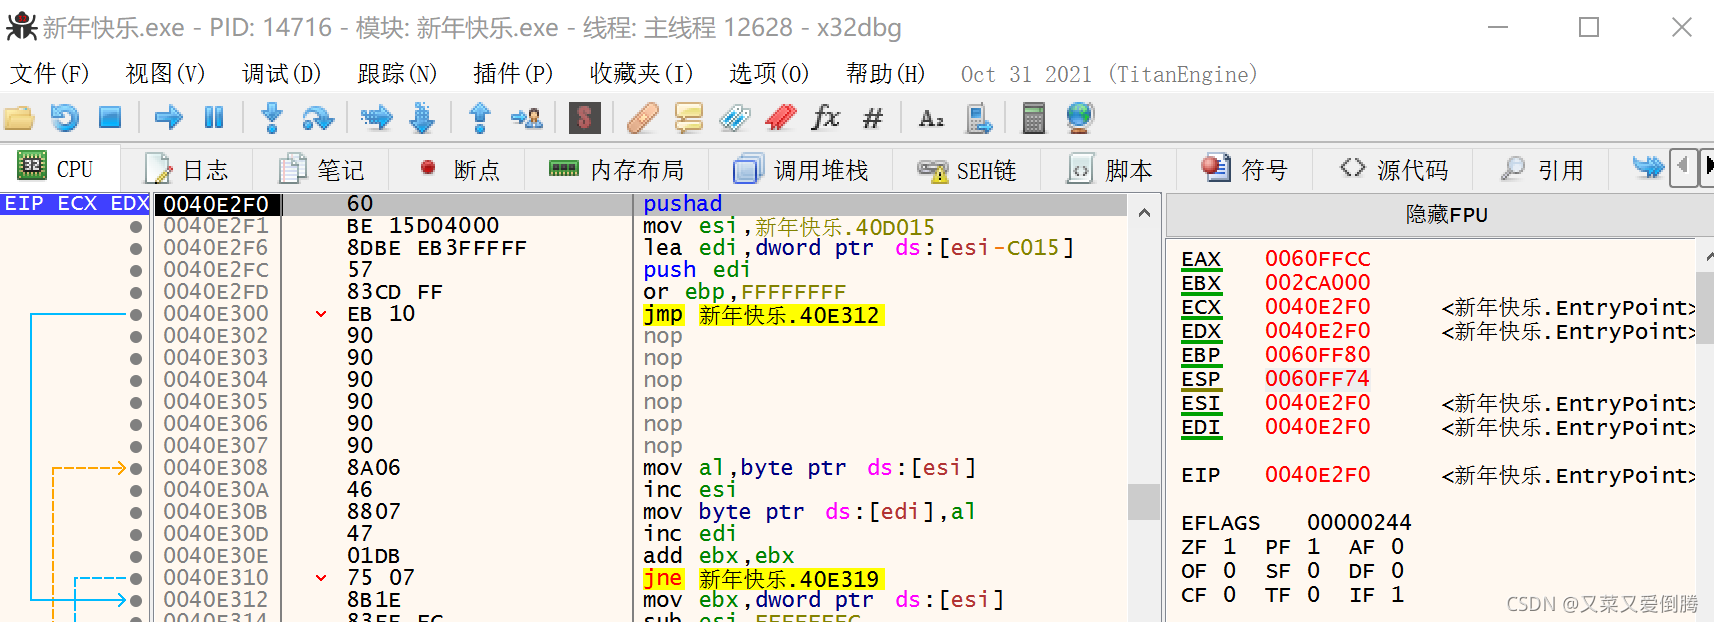Screen dimensions: 1714x622
Task: Toggle breakpoint dot at address 0040E310
Action: [x=136, y=579]
